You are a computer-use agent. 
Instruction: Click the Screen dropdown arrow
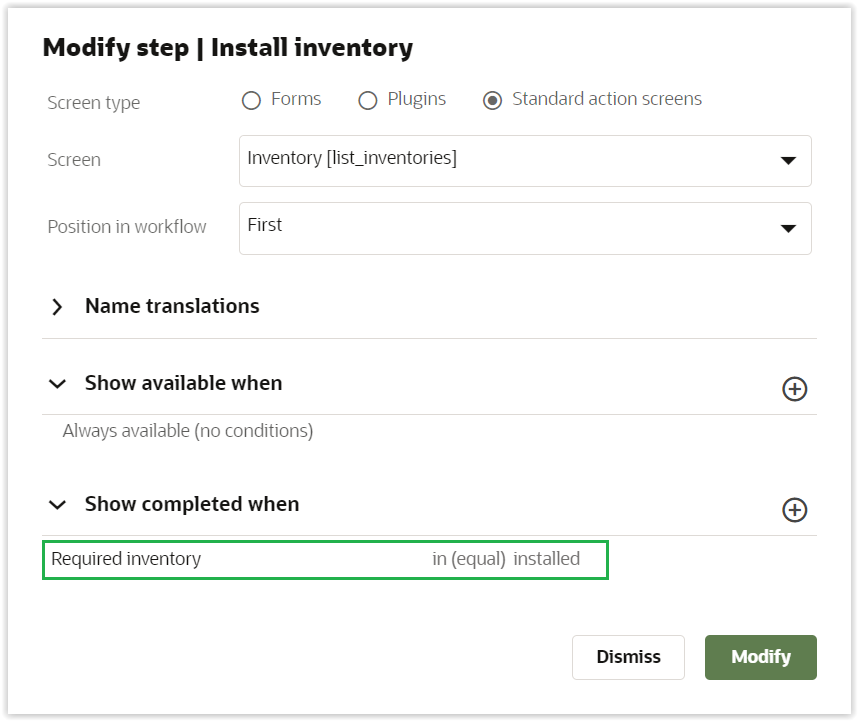(x=788, y=161)
